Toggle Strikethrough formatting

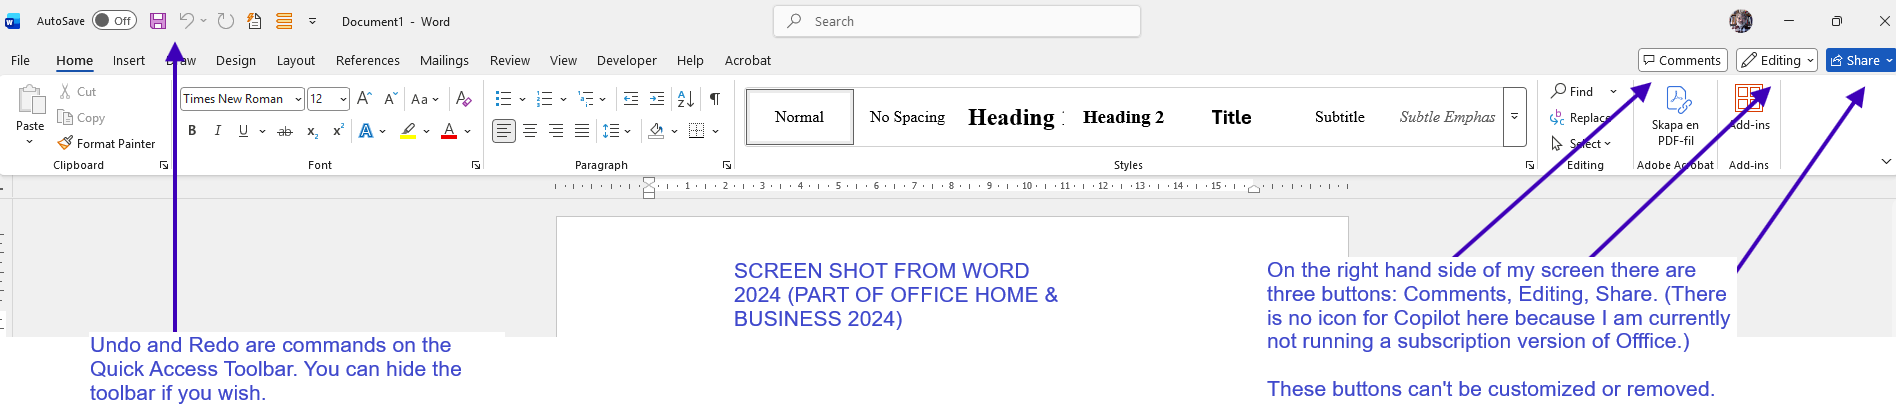[285, 131]
